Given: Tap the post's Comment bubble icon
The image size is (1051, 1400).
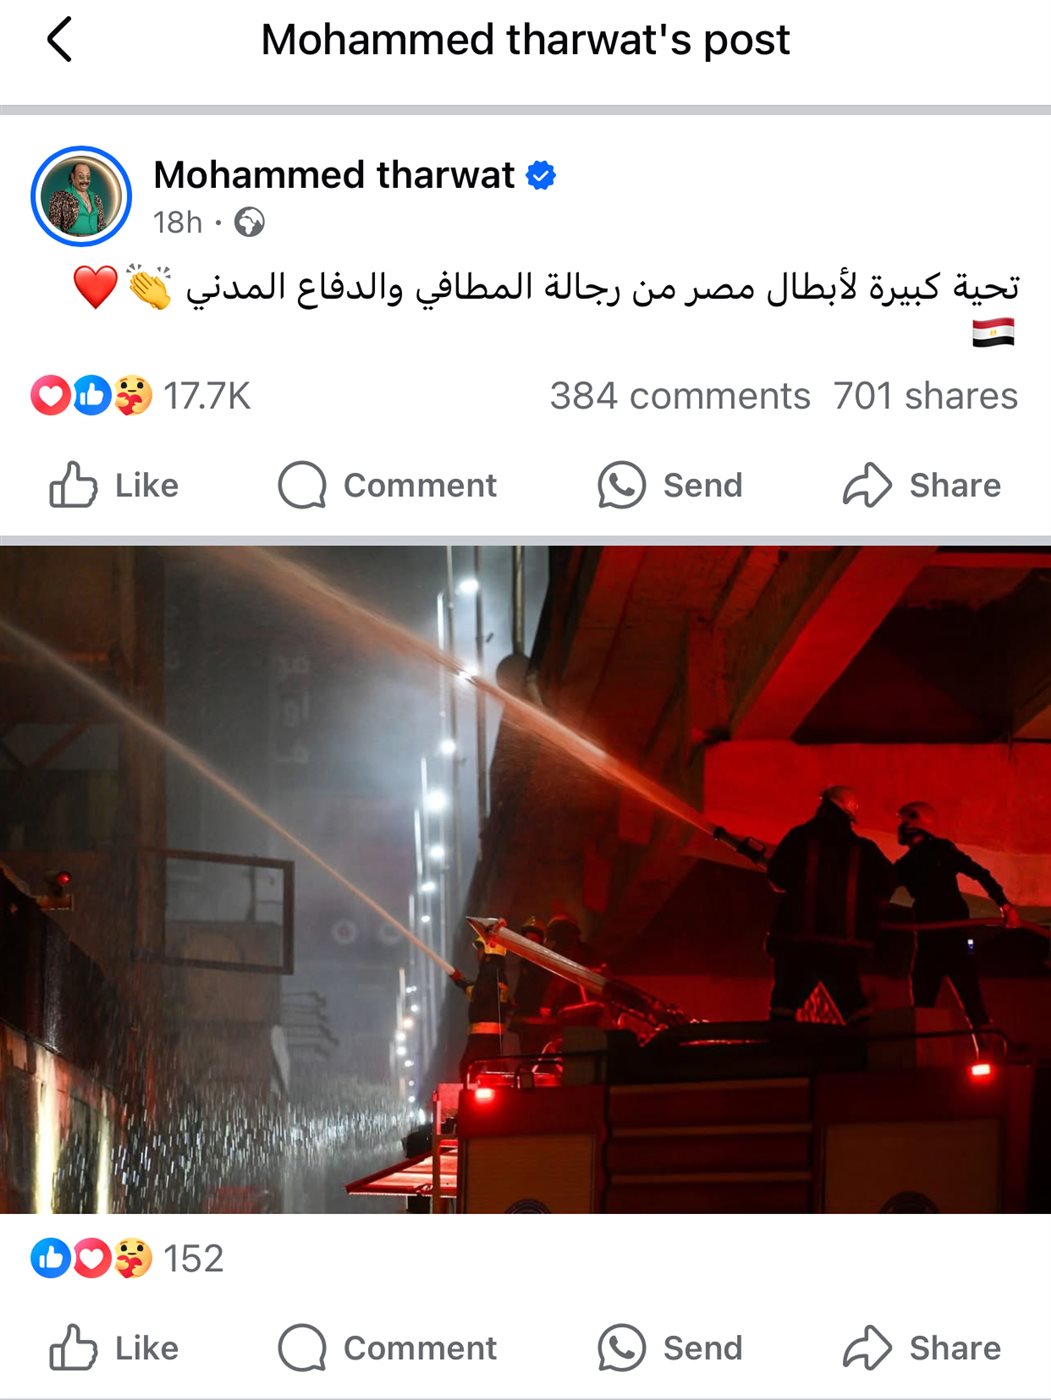Looking at the screenshot, I should [x=302, y=485].
